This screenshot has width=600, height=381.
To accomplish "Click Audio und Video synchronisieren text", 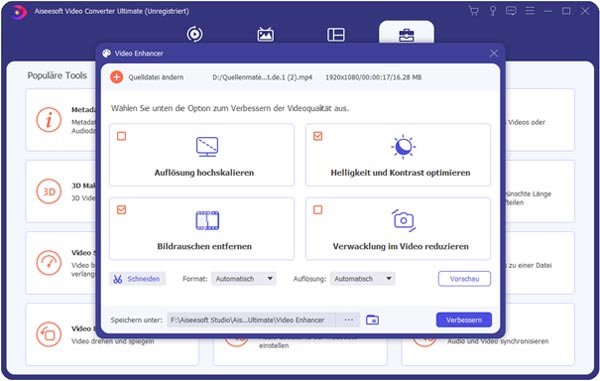I will [498, 341].
